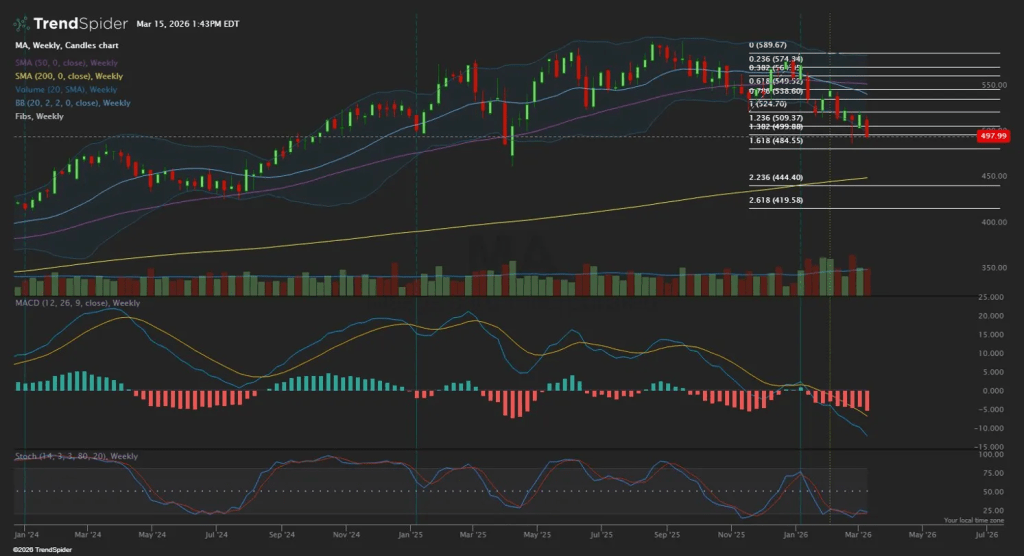The height and width of the screenshot is (556, 1024).
Task: Toggle the SMA (200, 0, close) legend entry
Action: click(x=71, y=75)
